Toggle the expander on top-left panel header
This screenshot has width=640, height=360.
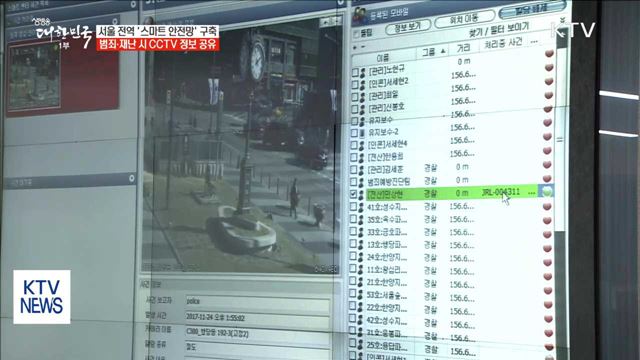tap(133, 4)
